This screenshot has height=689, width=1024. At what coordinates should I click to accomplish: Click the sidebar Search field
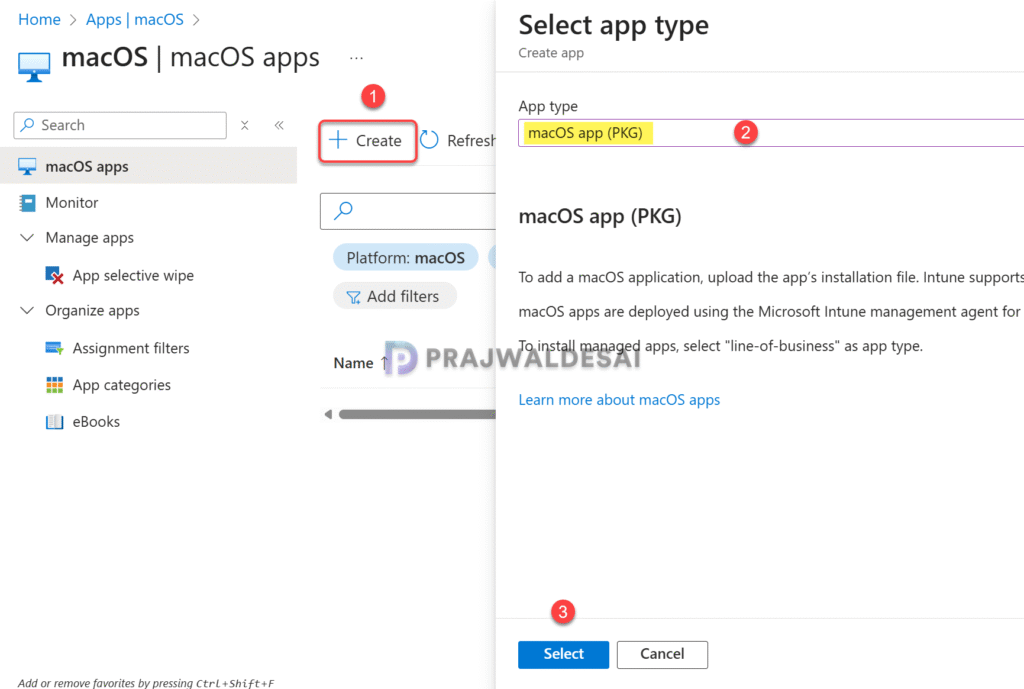pyautogui.click(x=120, y=125)
